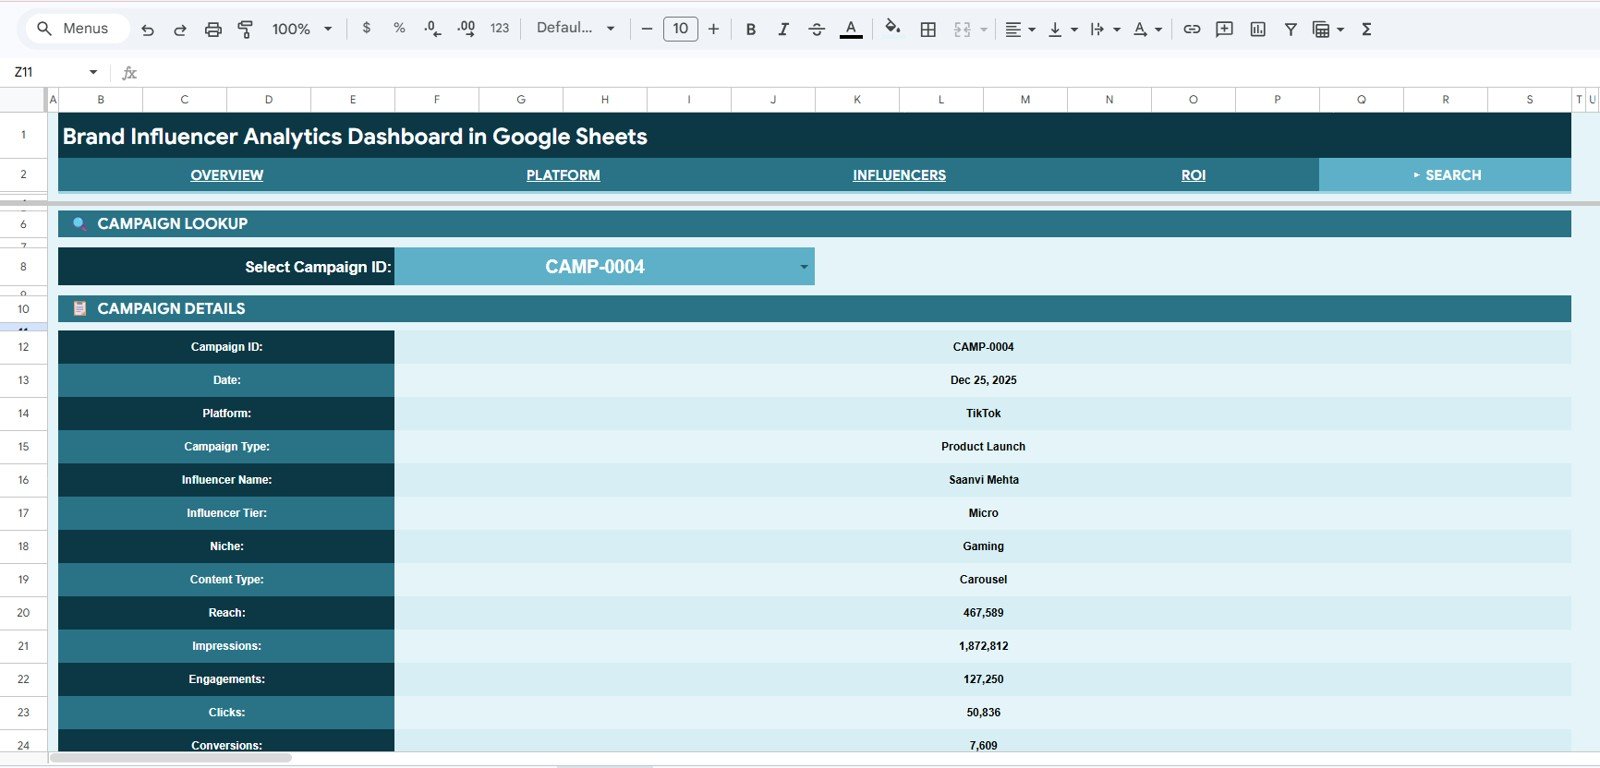This screenshot has height=768, width=1600.
Task: Click the 'Content Type:' label cell
Action: tap(226, 580)
